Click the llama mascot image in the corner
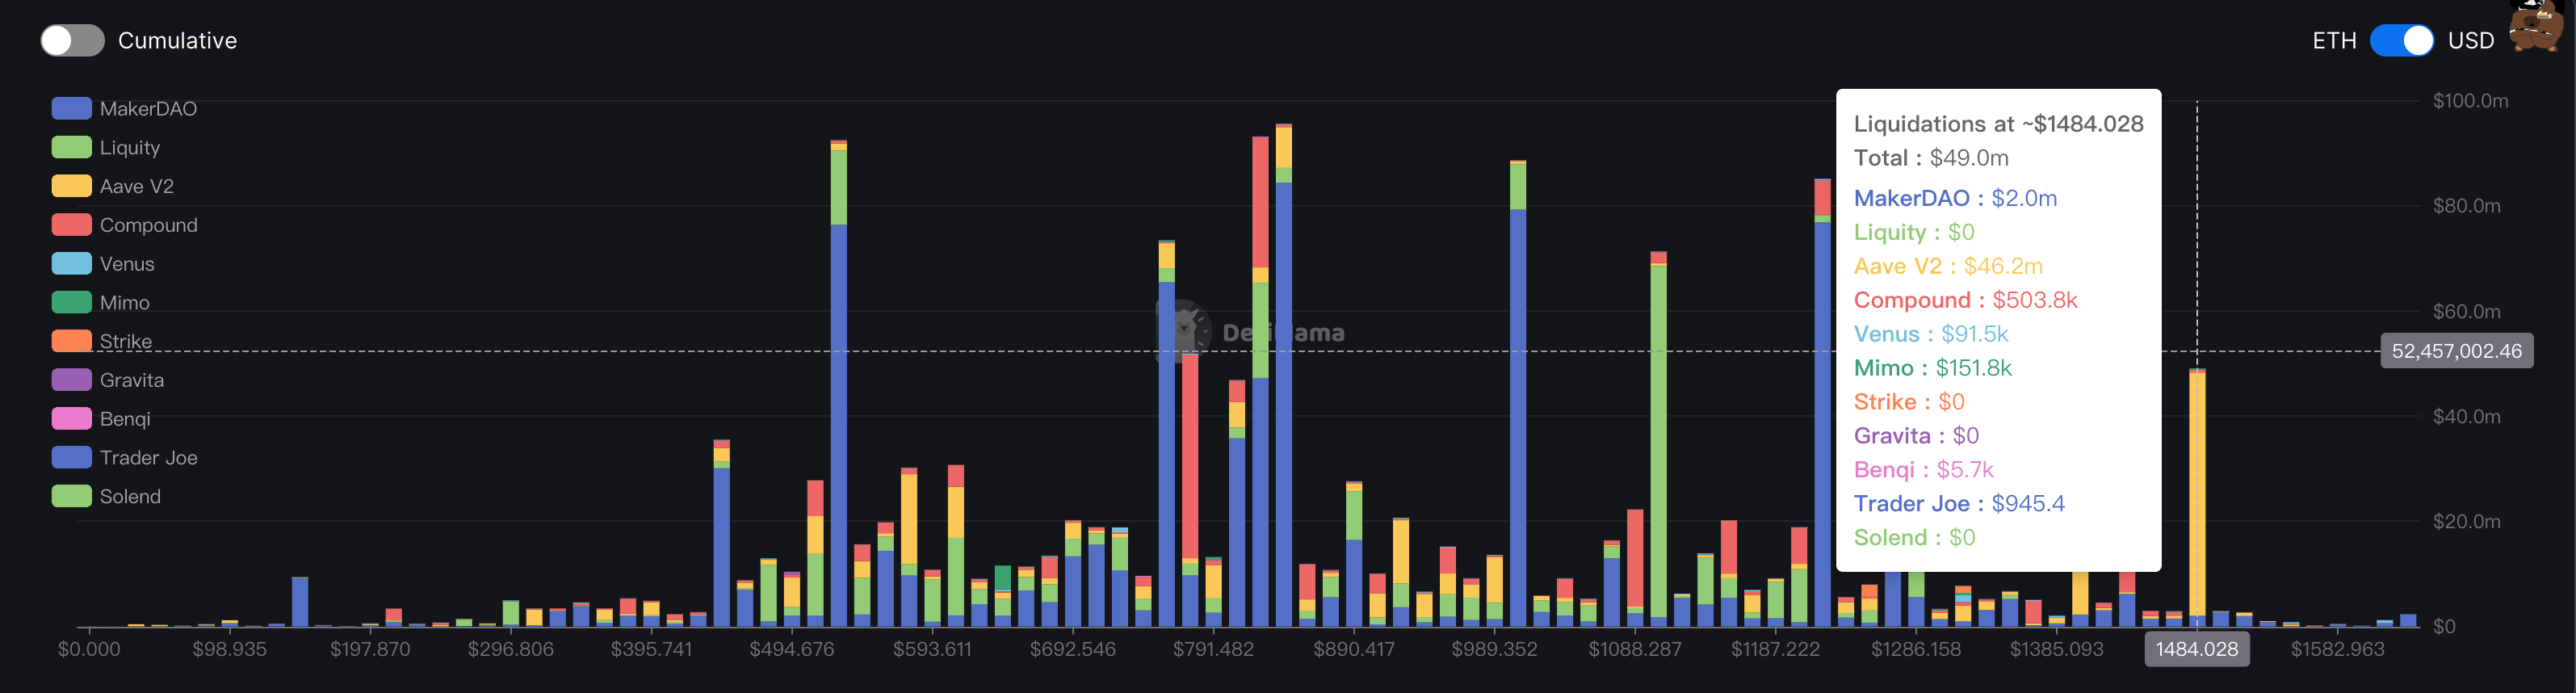Viewport: 2576px width, 693px height. [x=2536, y=25]
